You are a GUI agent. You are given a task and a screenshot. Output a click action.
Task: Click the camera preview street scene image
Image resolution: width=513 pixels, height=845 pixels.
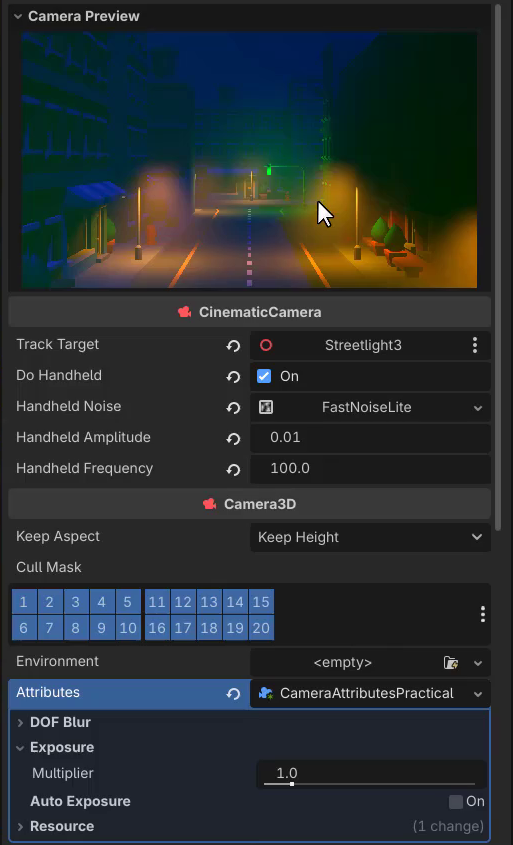coord(249,160)
